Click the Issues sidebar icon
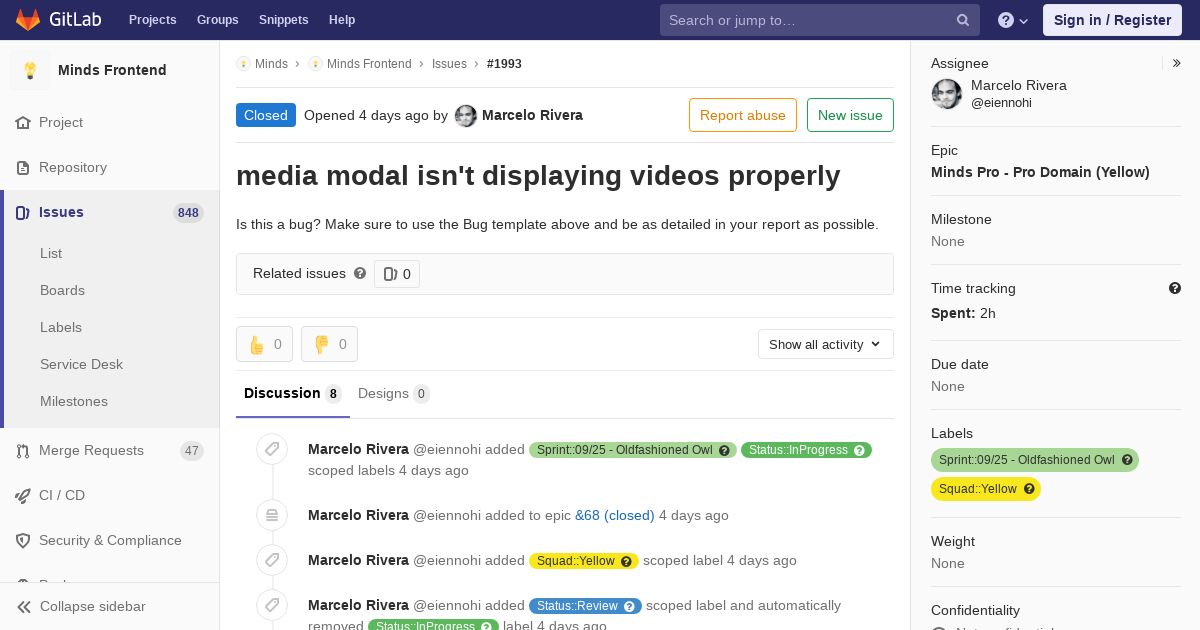 pos(23,212)
